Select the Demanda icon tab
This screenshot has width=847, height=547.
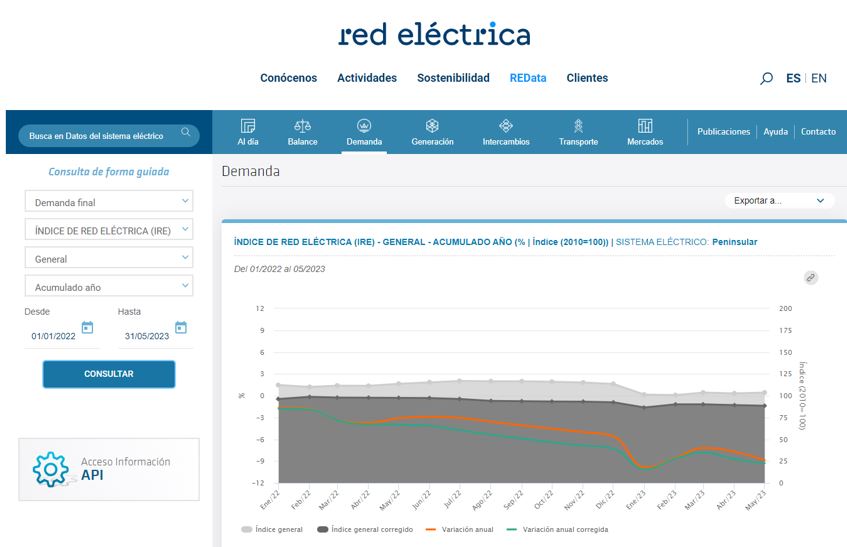[x=364, y=126]
